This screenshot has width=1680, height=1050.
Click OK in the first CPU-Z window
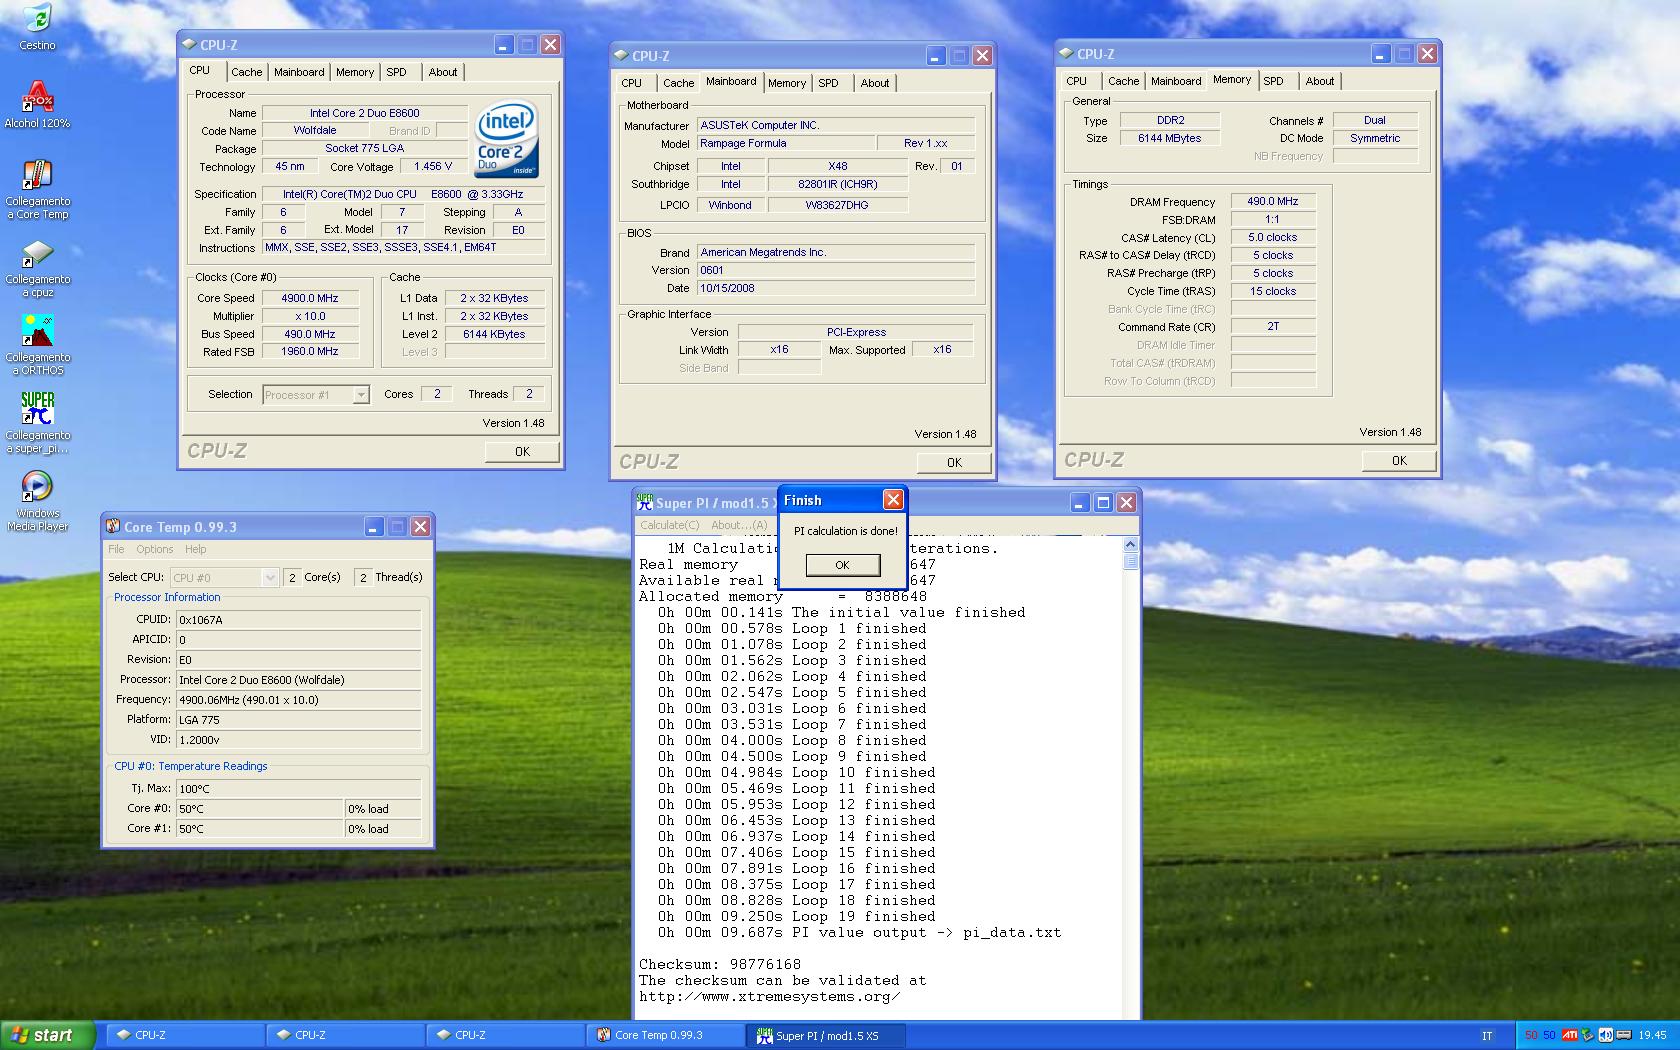[522, 451]
